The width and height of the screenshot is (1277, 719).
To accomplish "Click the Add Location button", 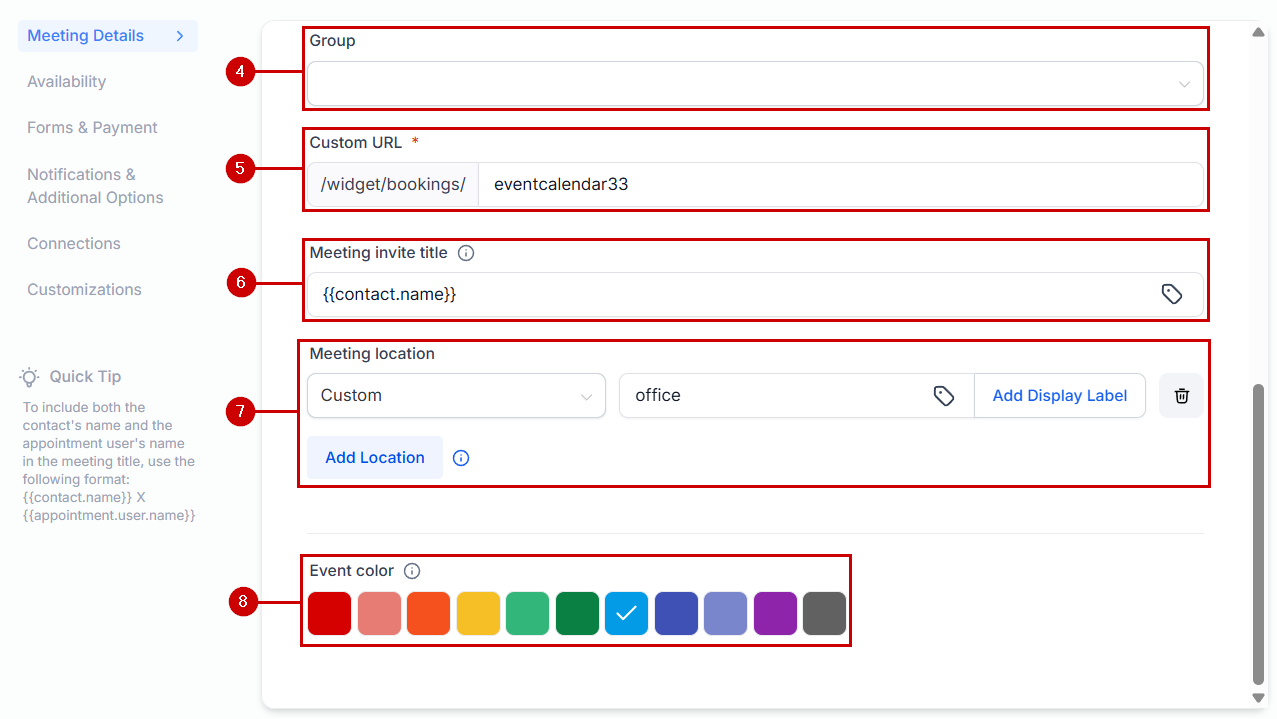I will 375,458.
